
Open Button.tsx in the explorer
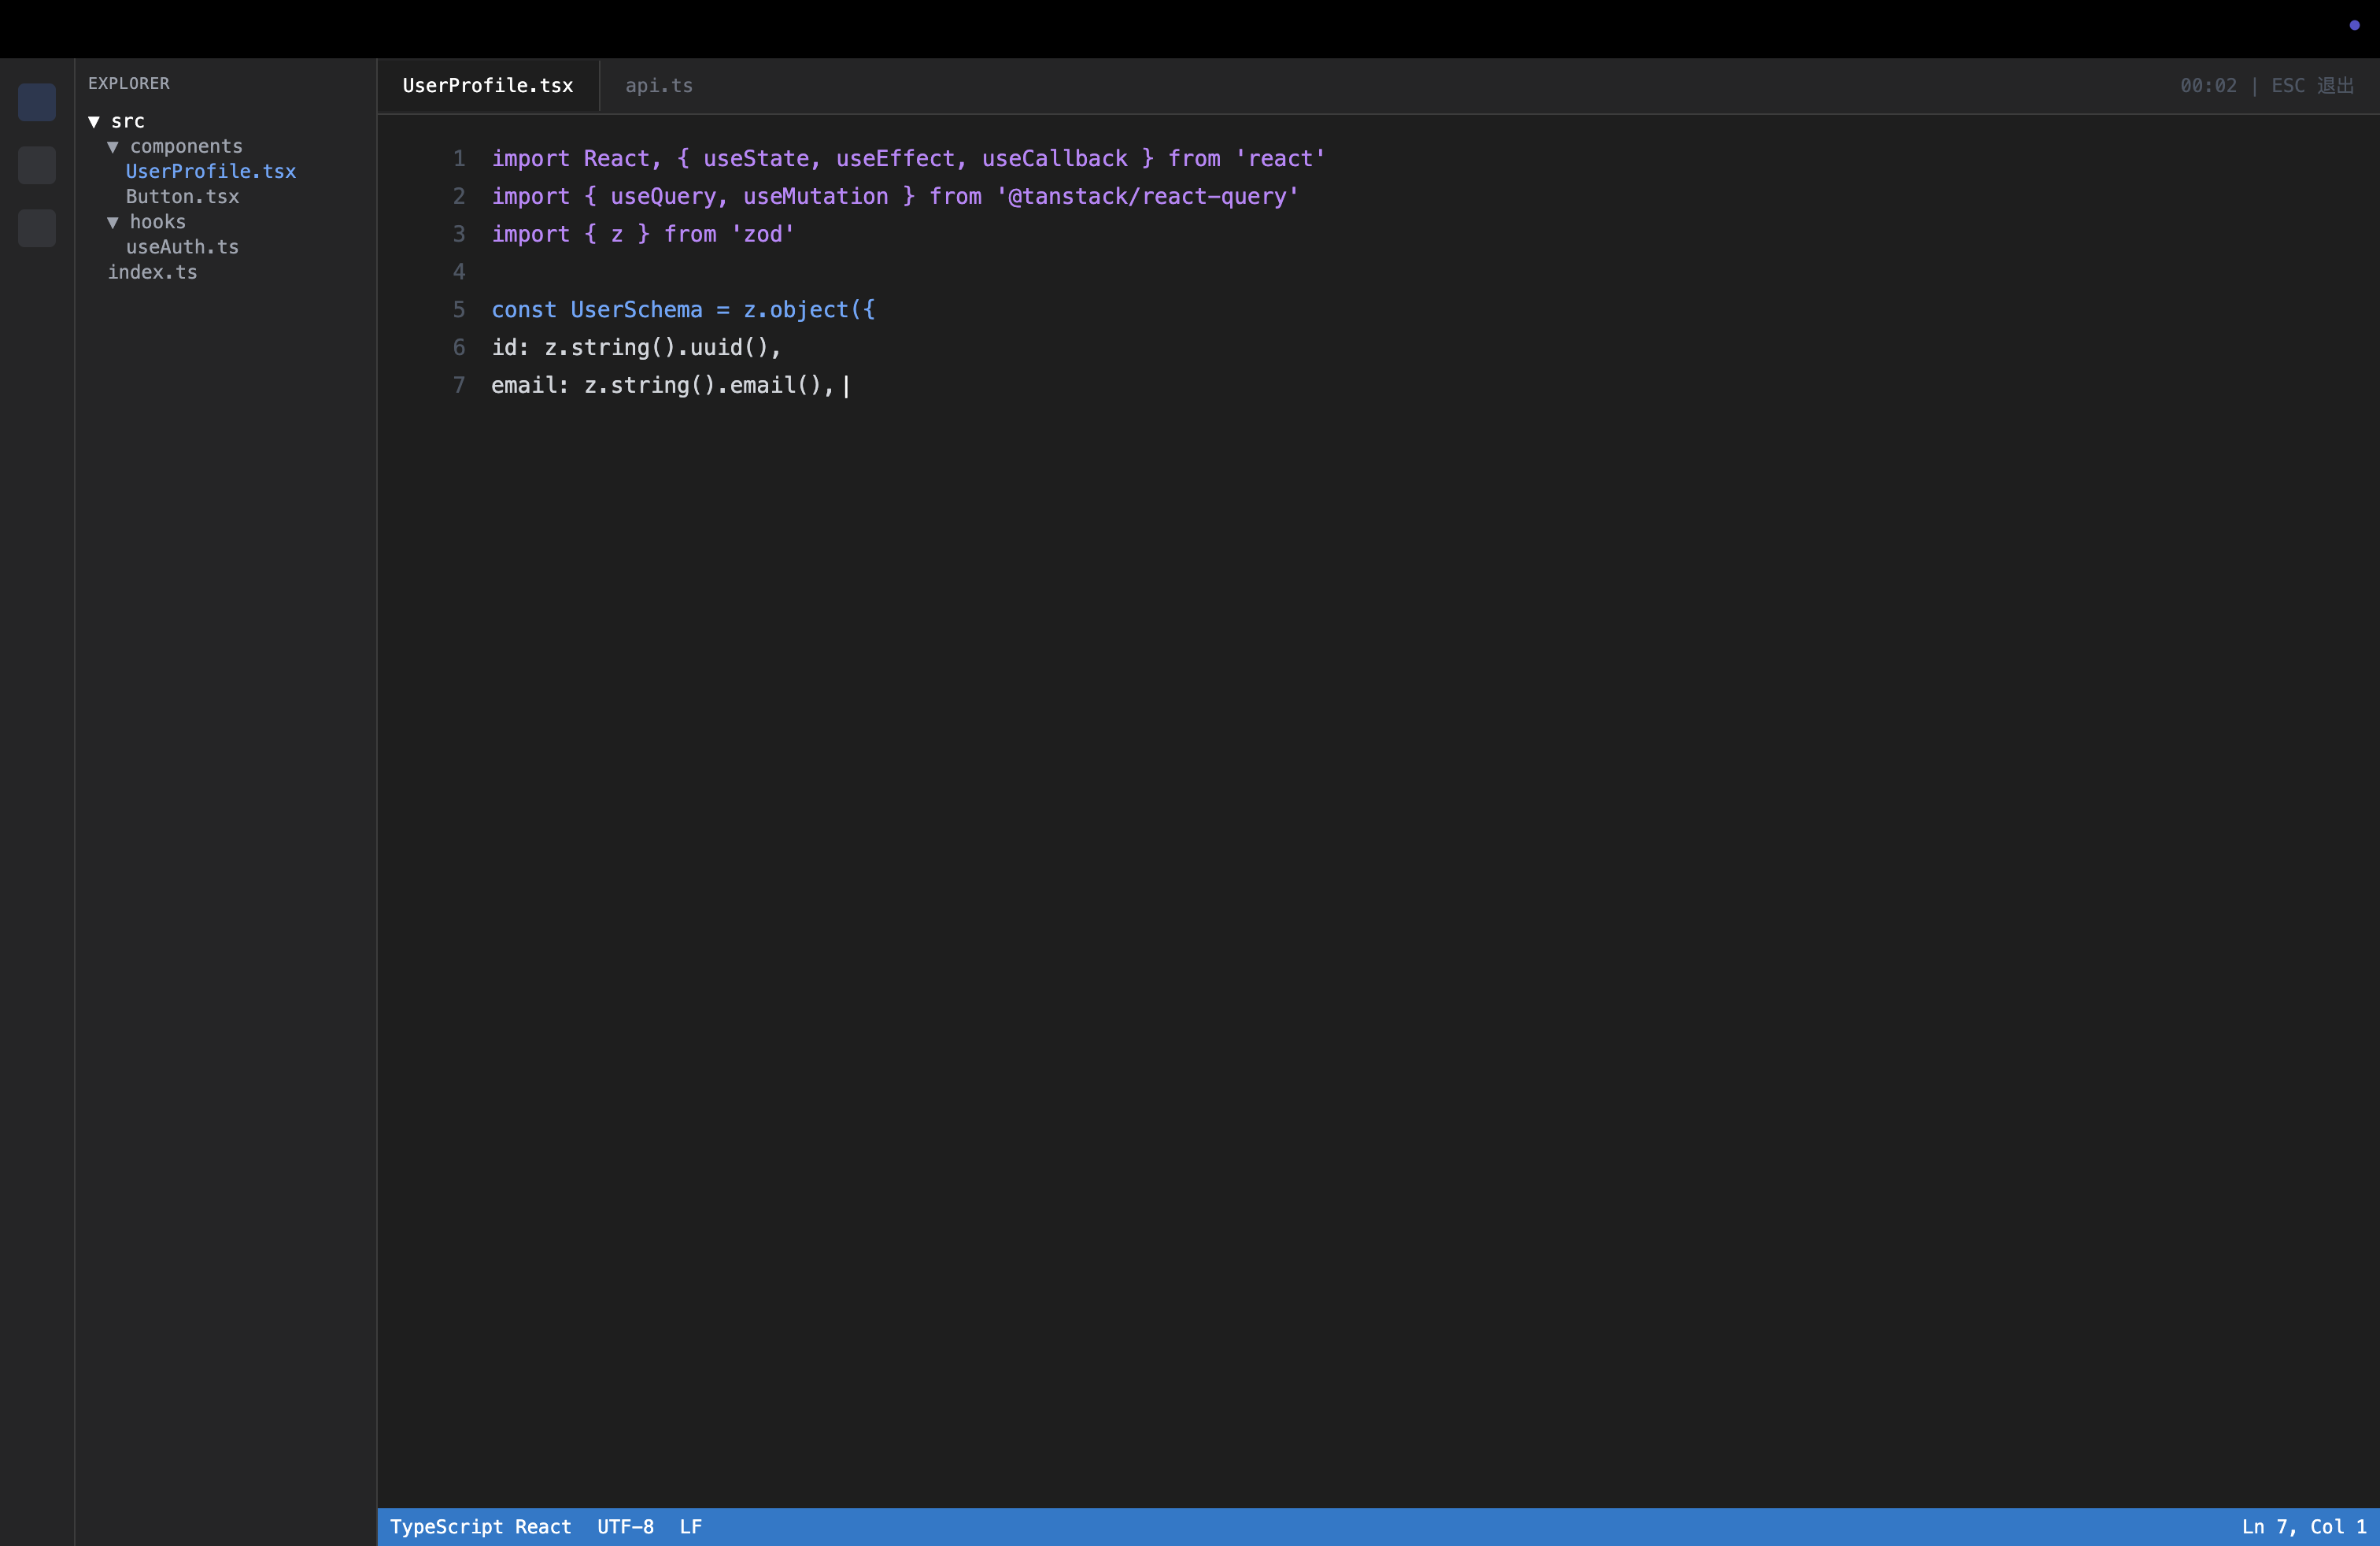coord(182,197)
